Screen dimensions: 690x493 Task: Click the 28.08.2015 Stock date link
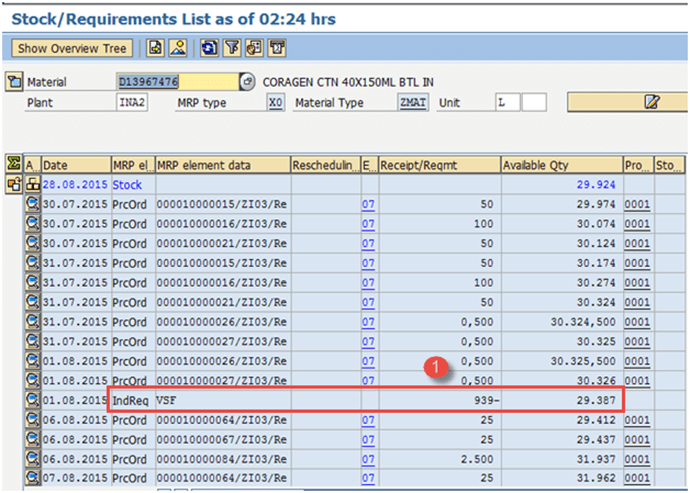(74, 184)
